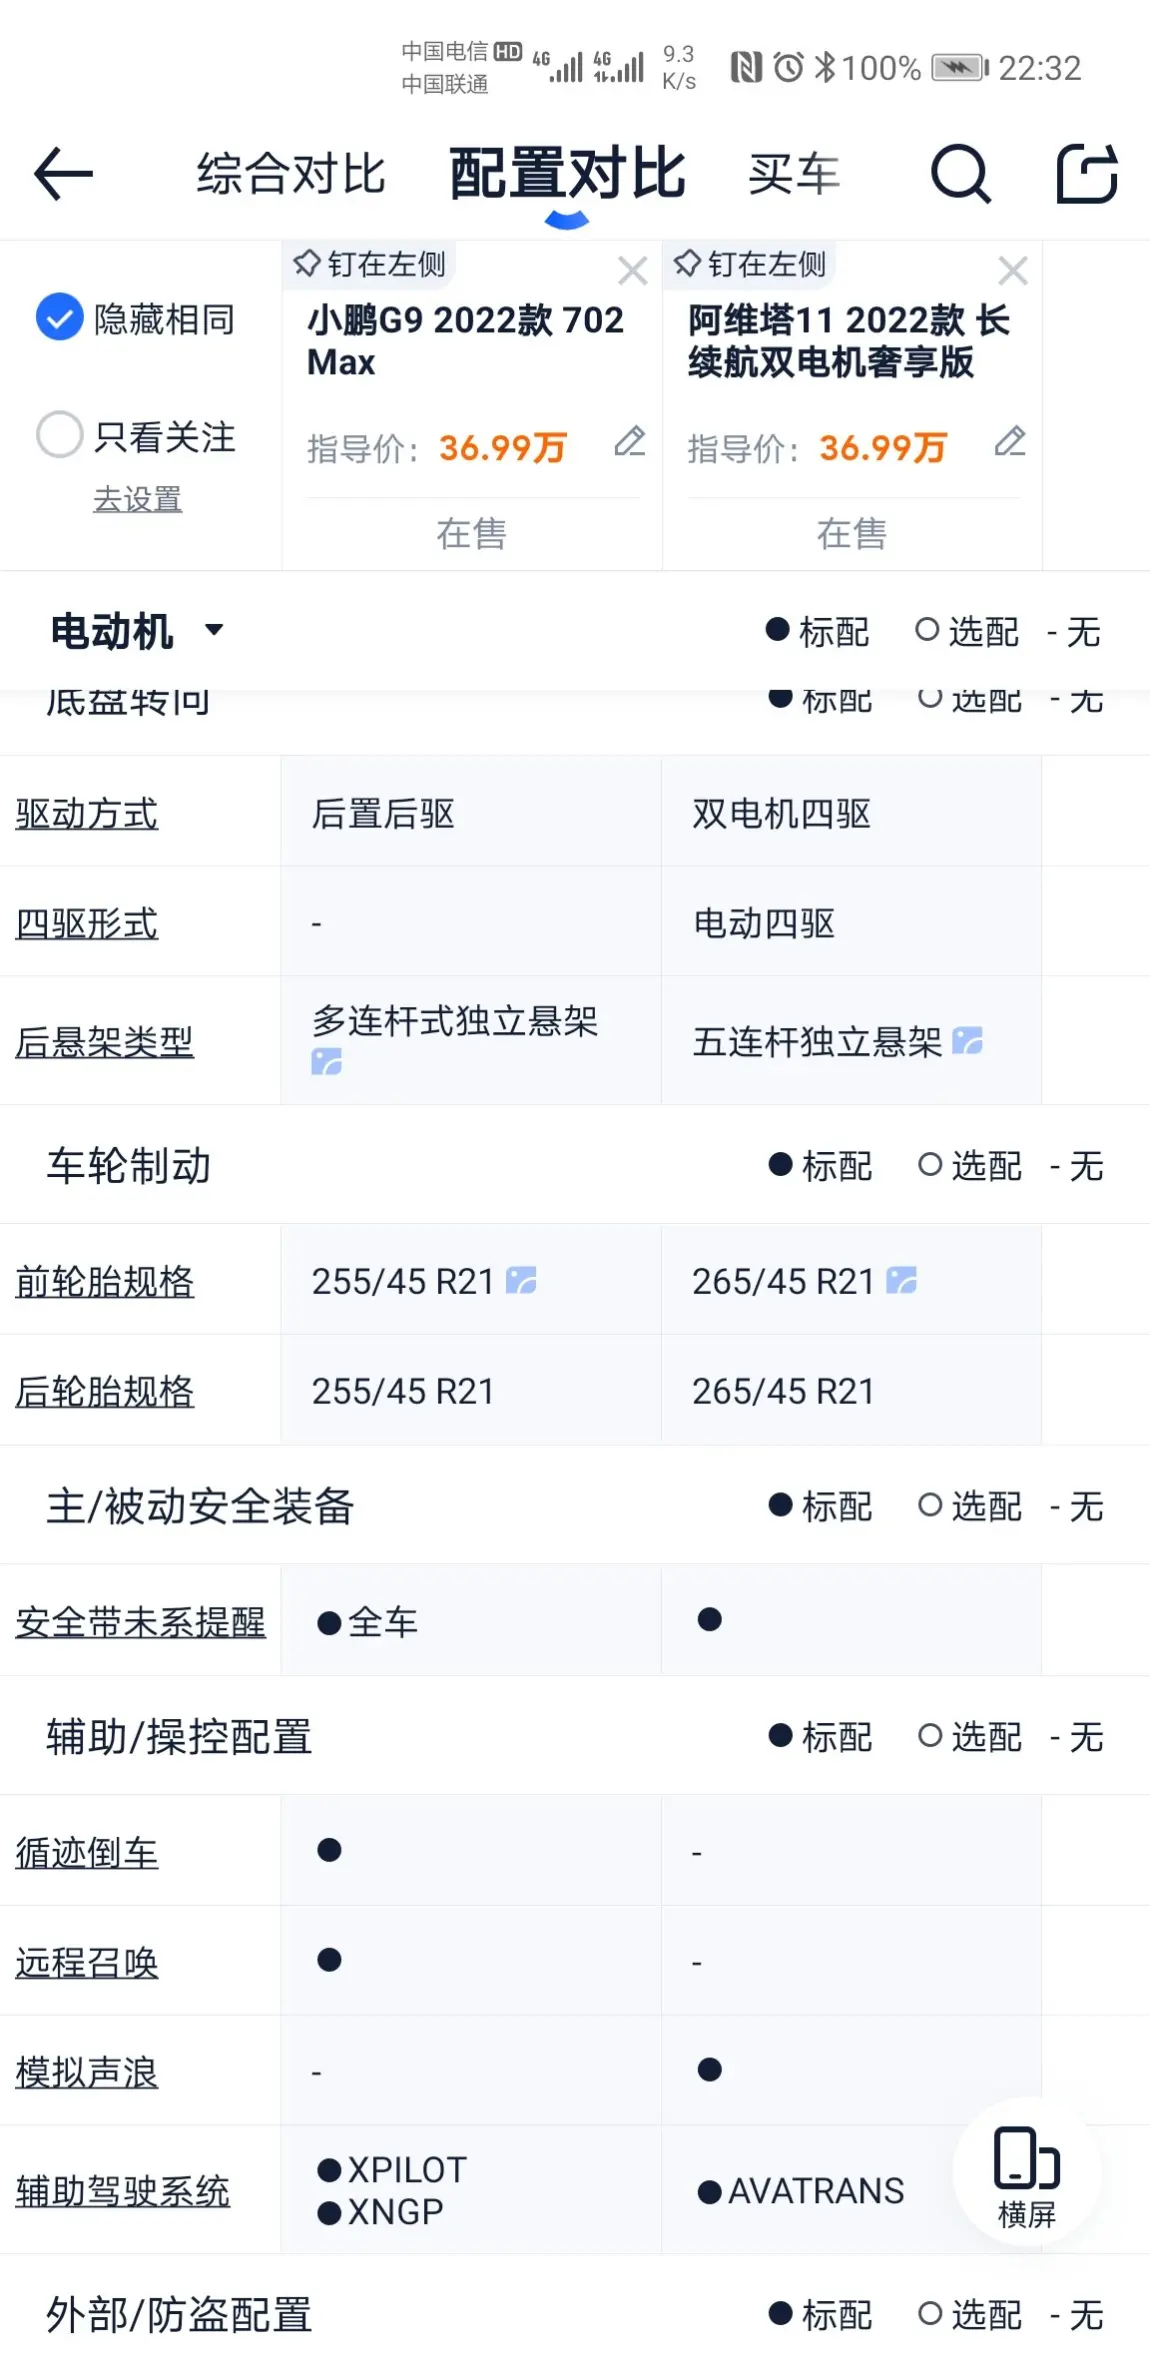Screen dimensions: 1150x2372
Task: Tap the back arrow icon
Action: 63,173
